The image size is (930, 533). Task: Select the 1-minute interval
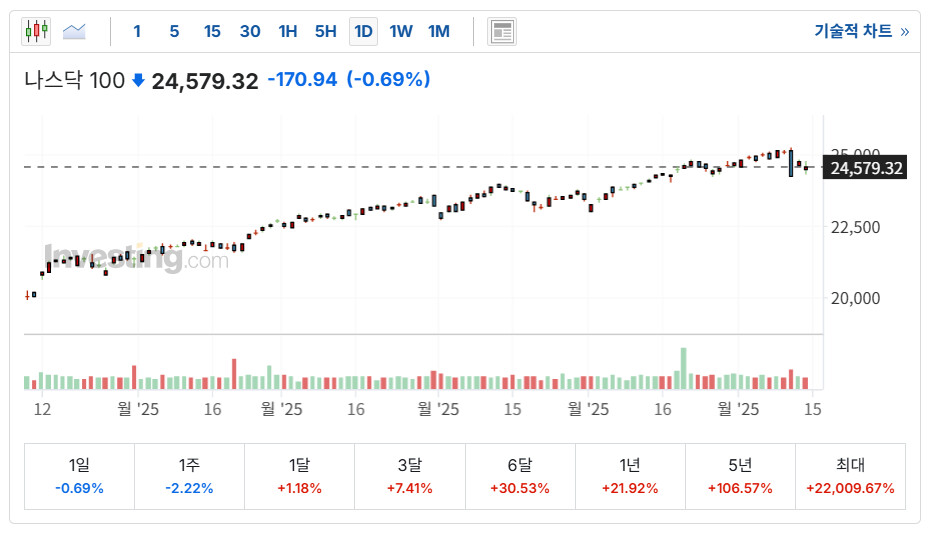(x=137, y=31)
